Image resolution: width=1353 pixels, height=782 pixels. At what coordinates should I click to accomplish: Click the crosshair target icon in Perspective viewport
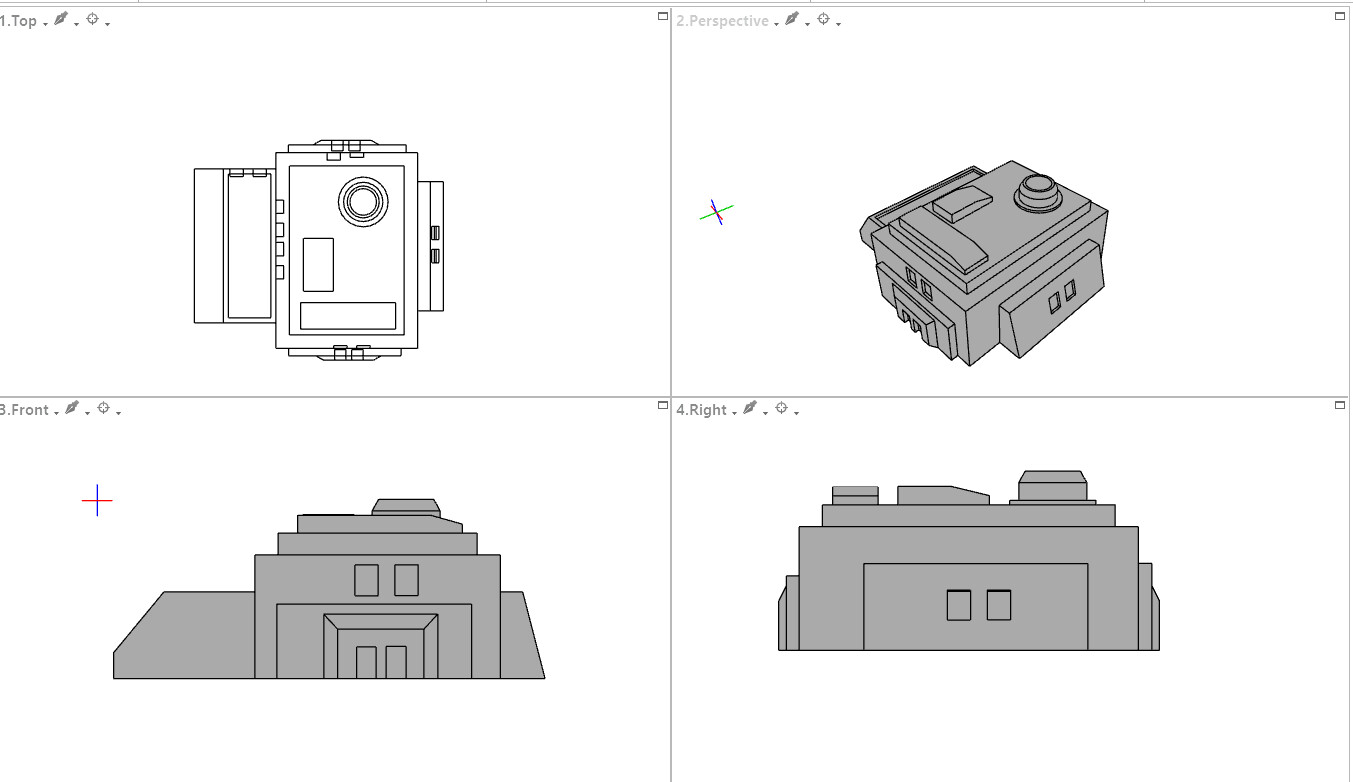824,19
